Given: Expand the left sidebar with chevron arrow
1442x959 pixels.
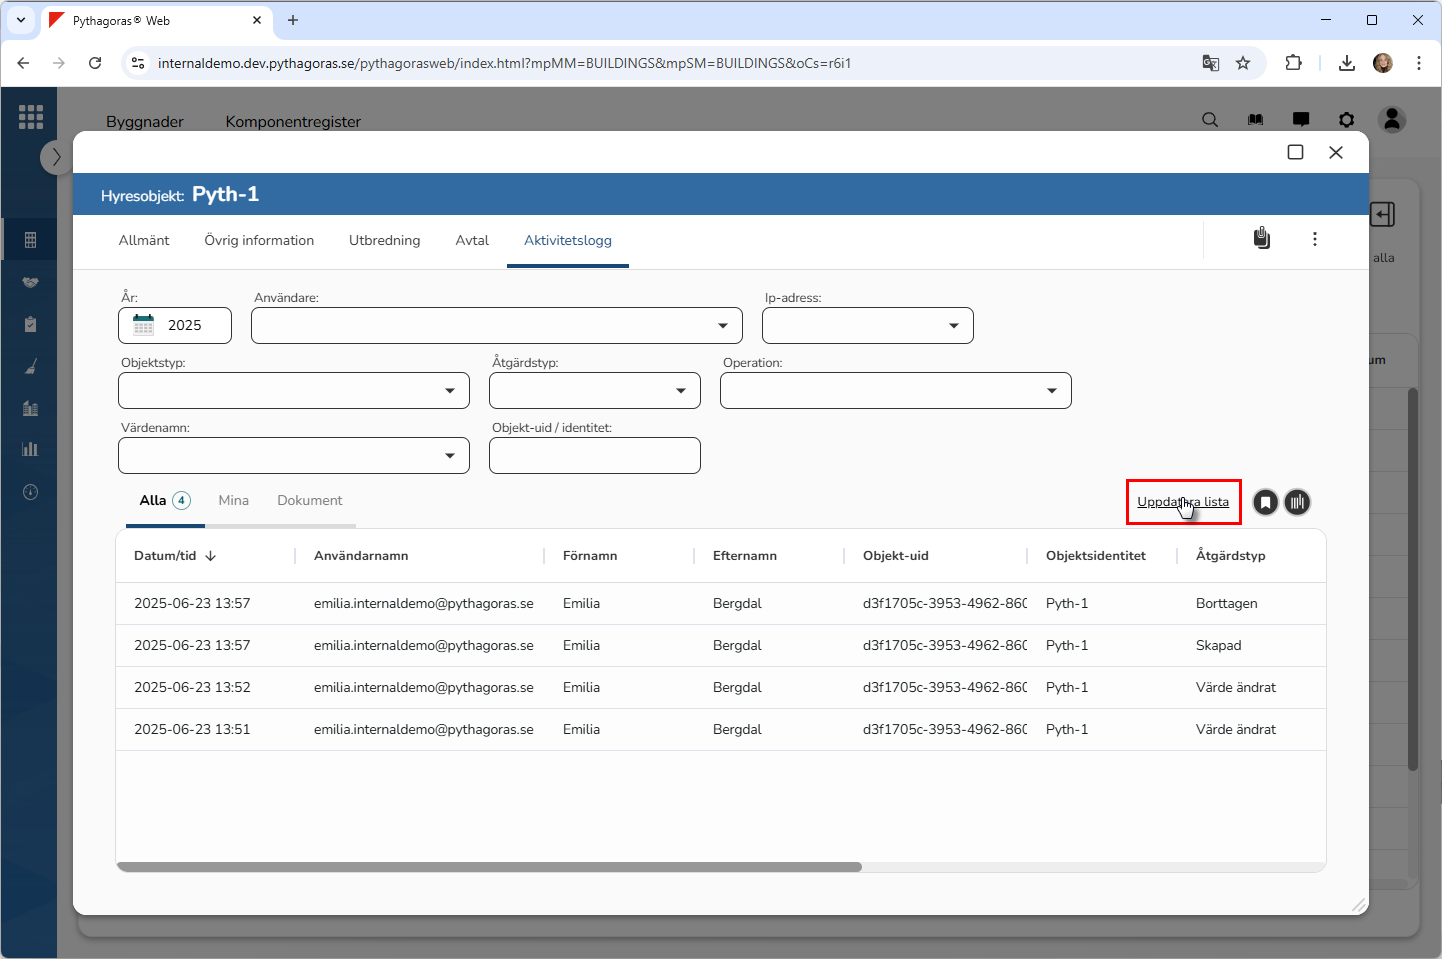Looking at the screenshot, I should (x=56, y=157).
